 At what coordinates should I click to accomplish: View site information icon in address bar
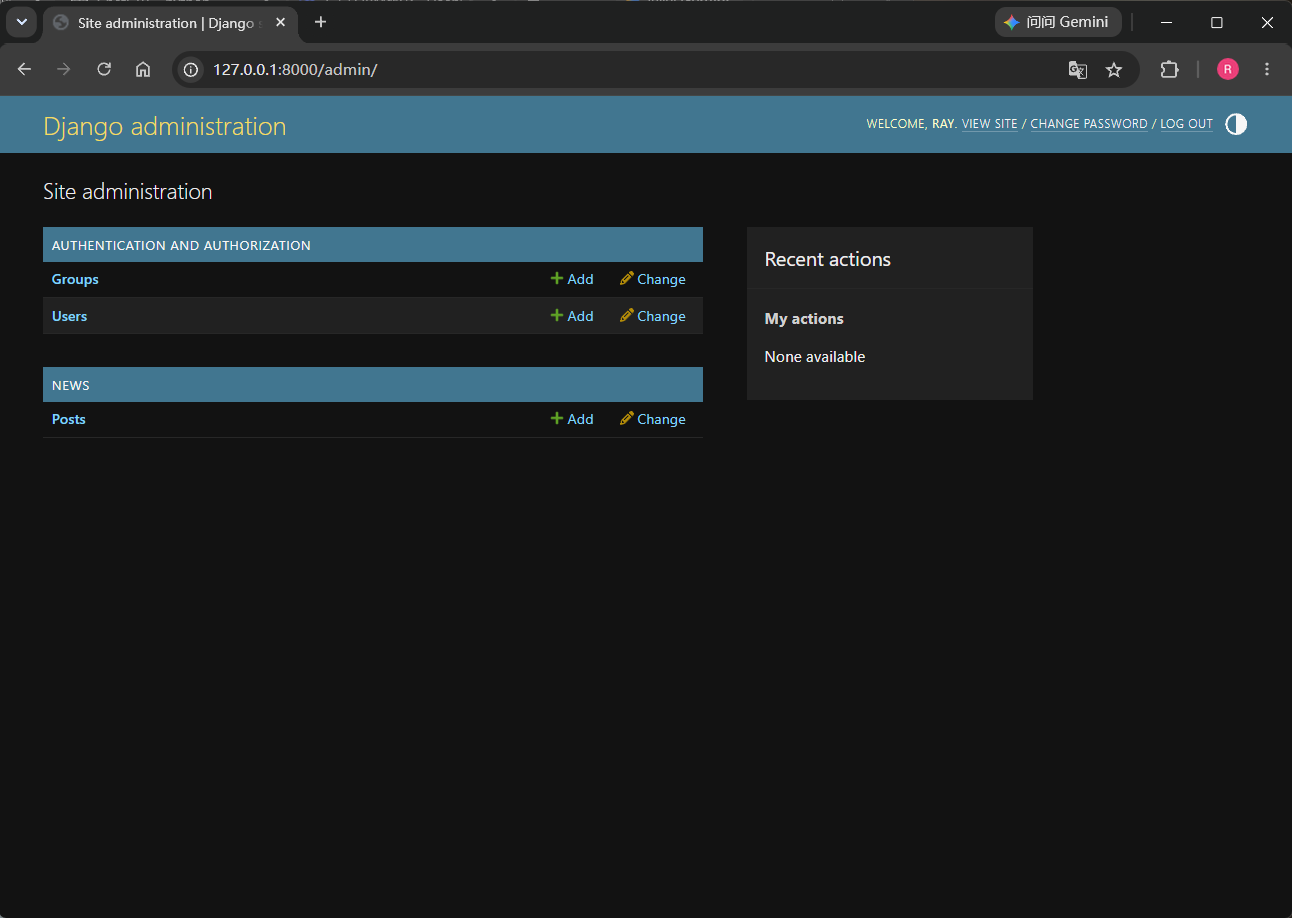[x=191, y=69]
